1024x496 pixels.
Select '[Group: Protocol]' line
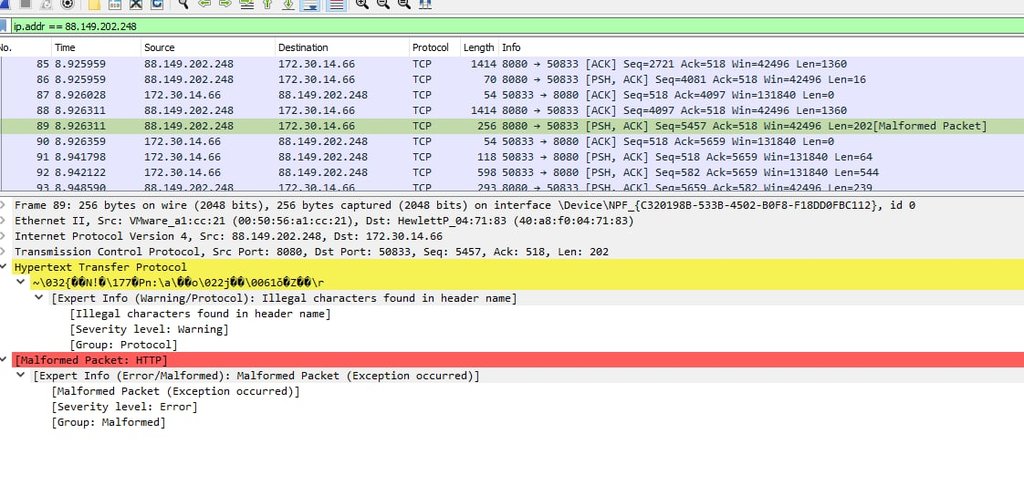click(123, 345)
